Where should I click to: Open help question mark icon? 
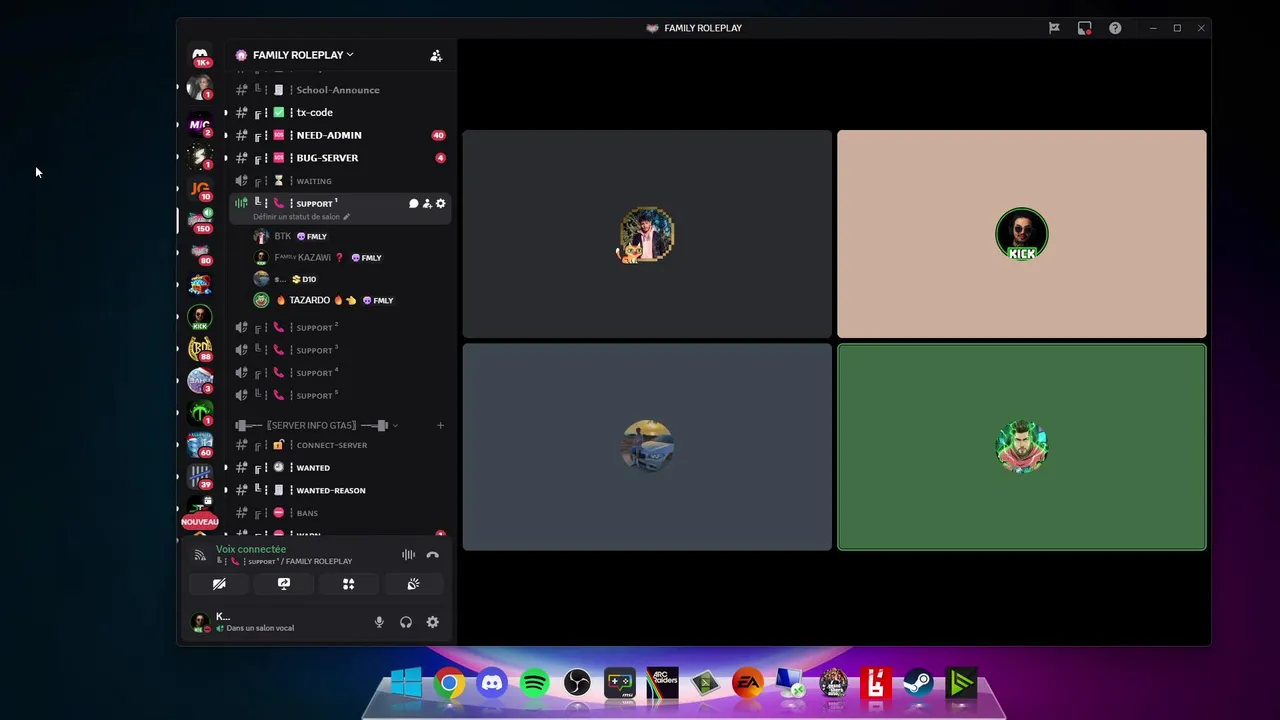[x=1115, y=28]
